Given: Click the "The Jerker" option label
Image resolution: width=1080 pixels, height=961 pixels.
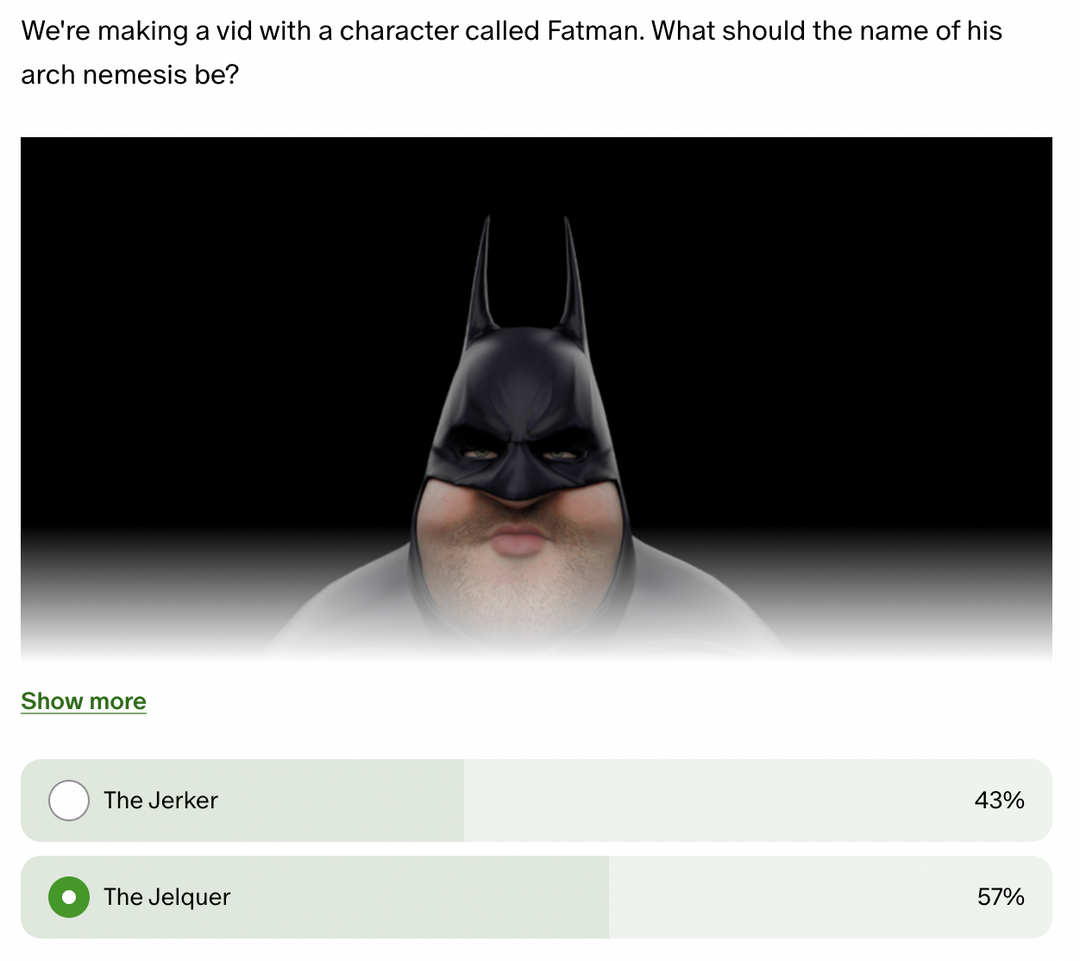Looking at the screenshot, I should pyautogui.click(x=160, y=800).
